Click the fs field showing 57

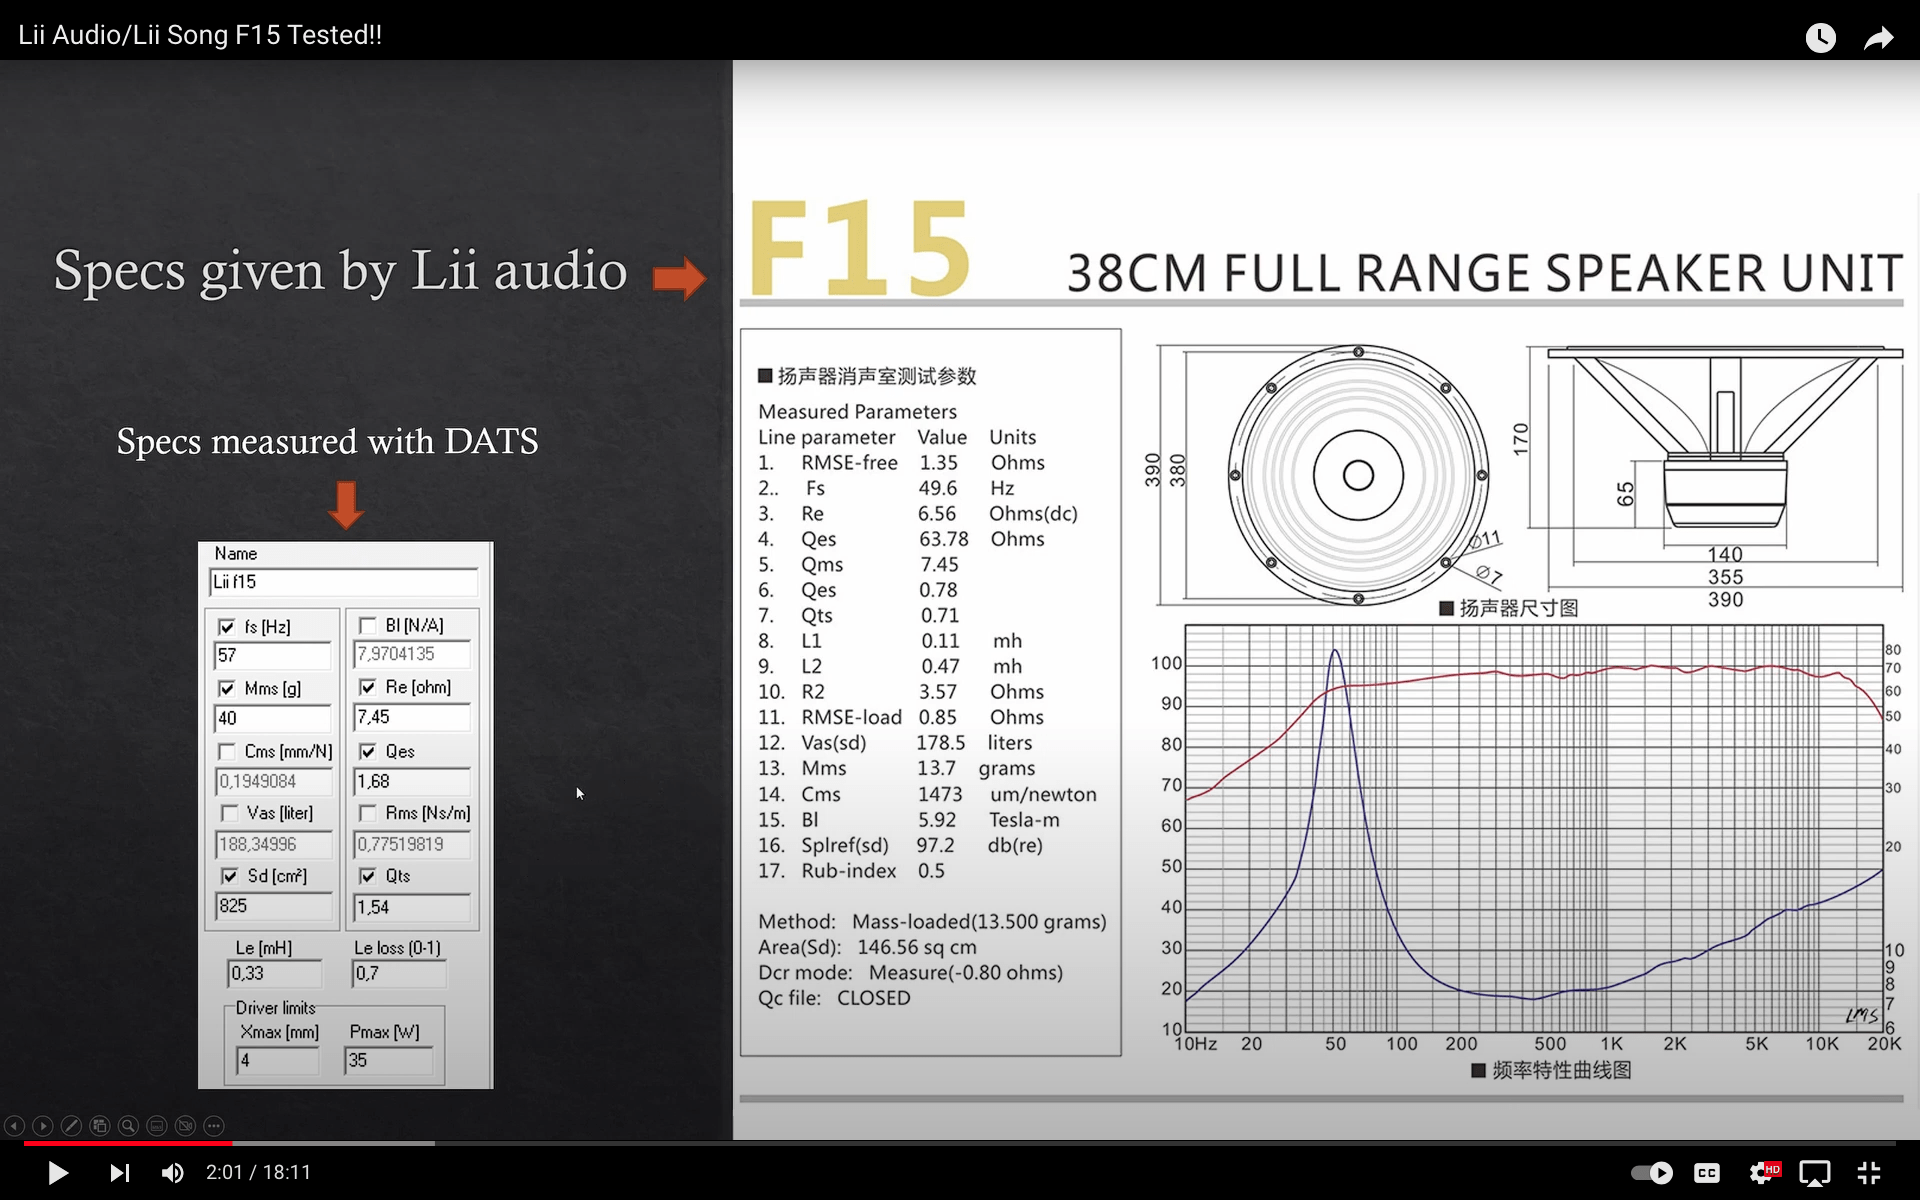[x=272, y=656]
